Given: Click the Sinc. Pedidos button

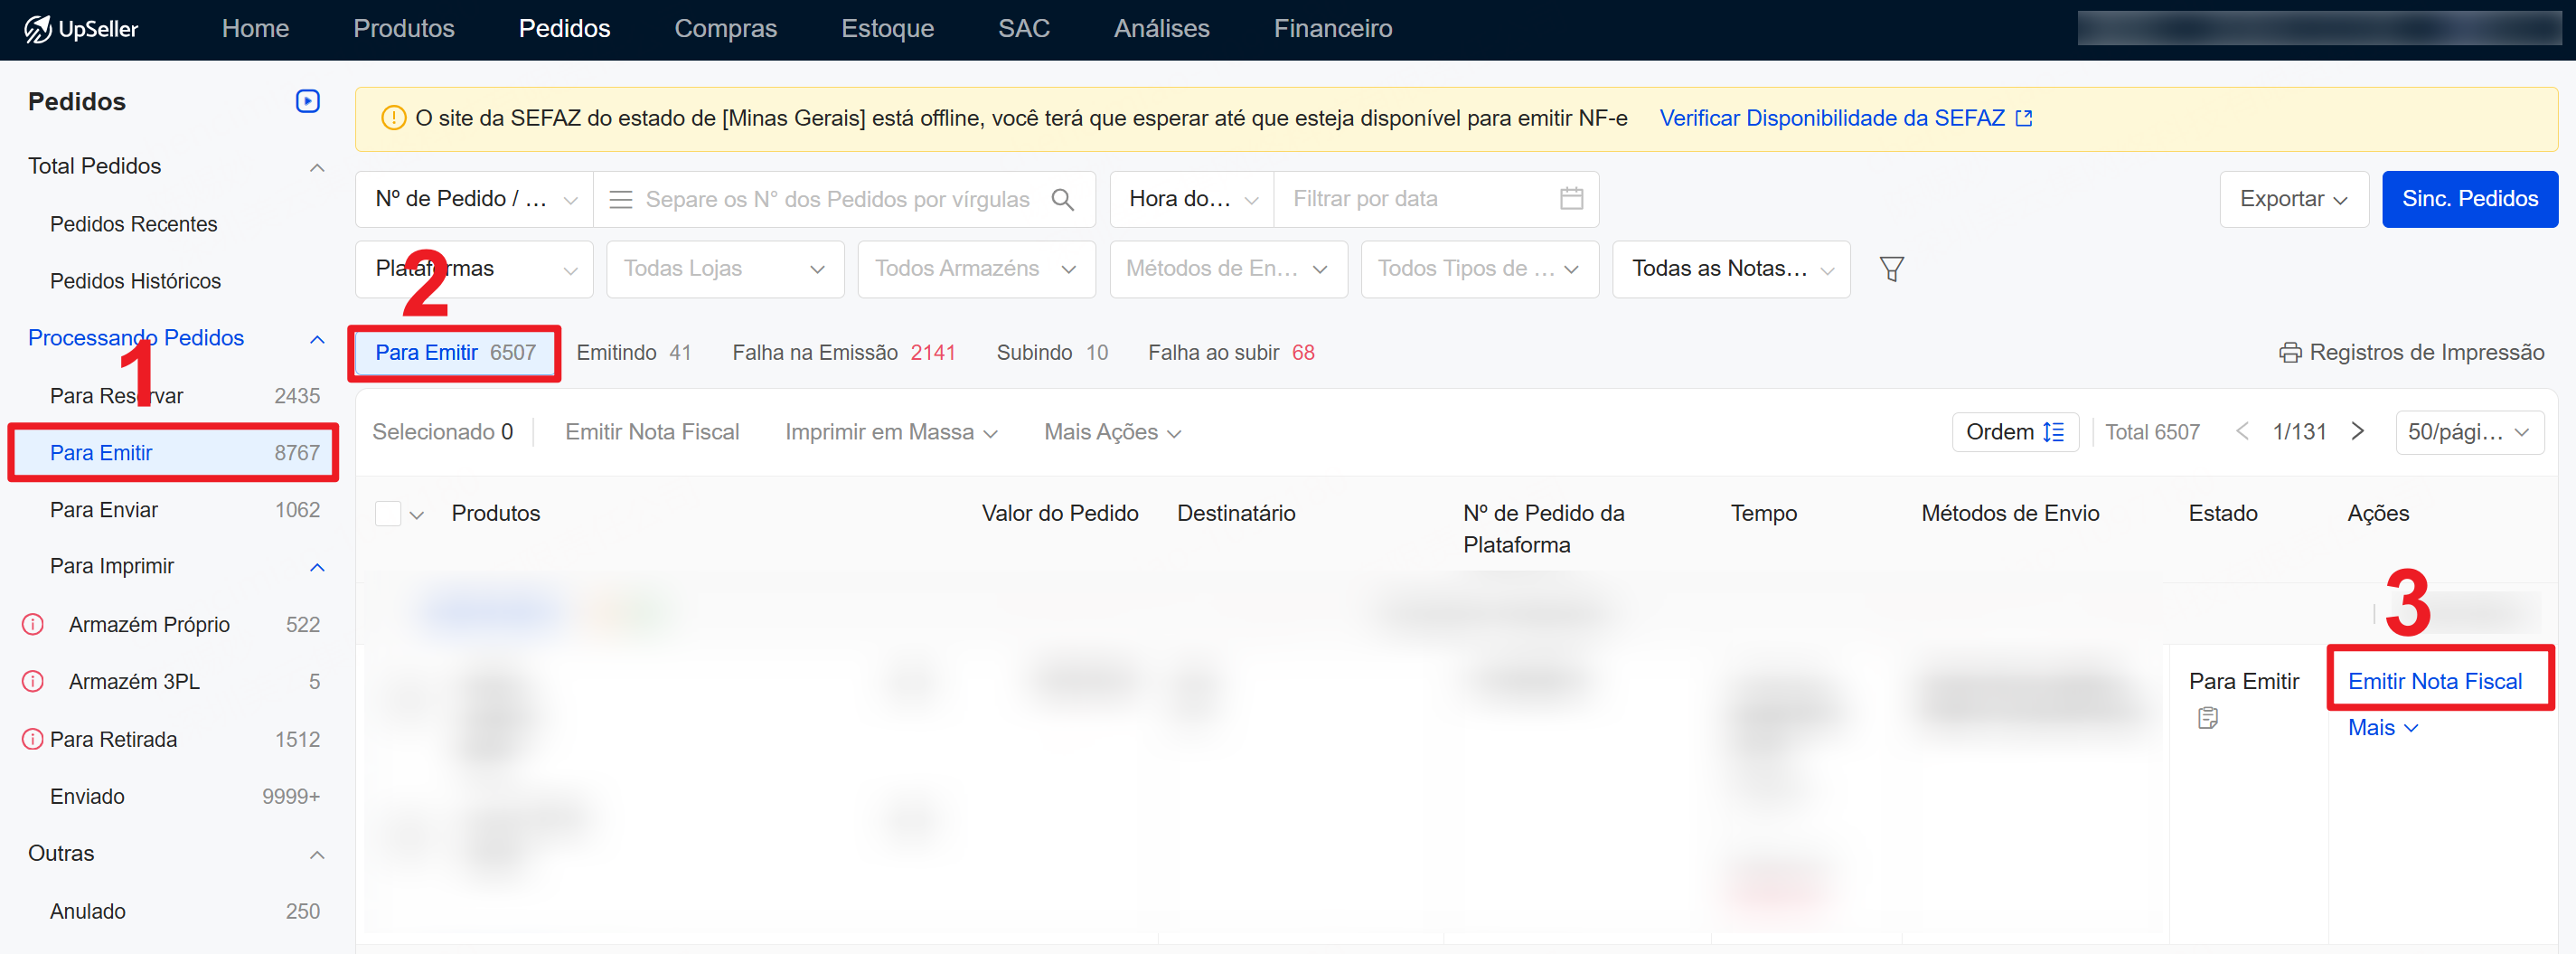Looking at the screenshot, I should coord(2468,199).
